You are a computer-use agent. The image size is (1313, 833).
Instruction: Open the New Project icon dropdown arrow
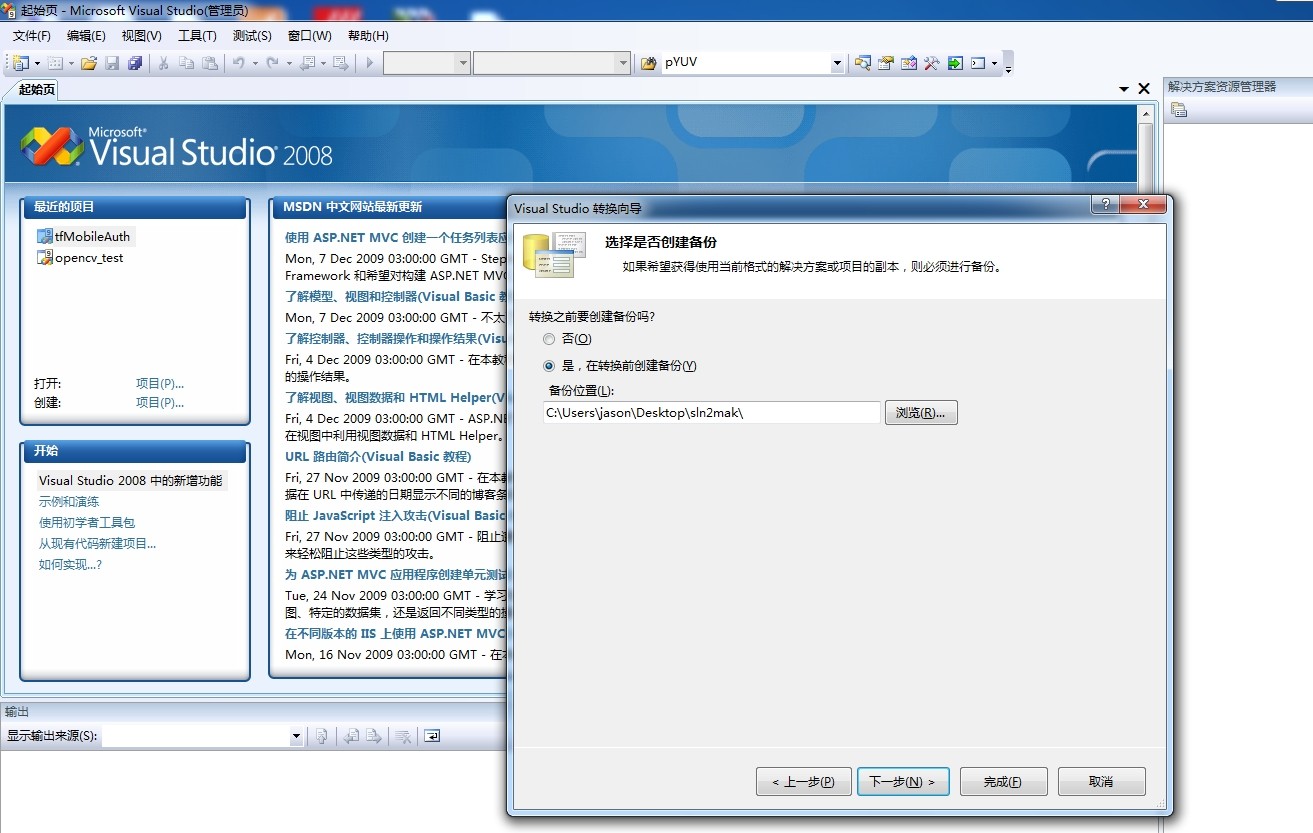tap(36, 63)
